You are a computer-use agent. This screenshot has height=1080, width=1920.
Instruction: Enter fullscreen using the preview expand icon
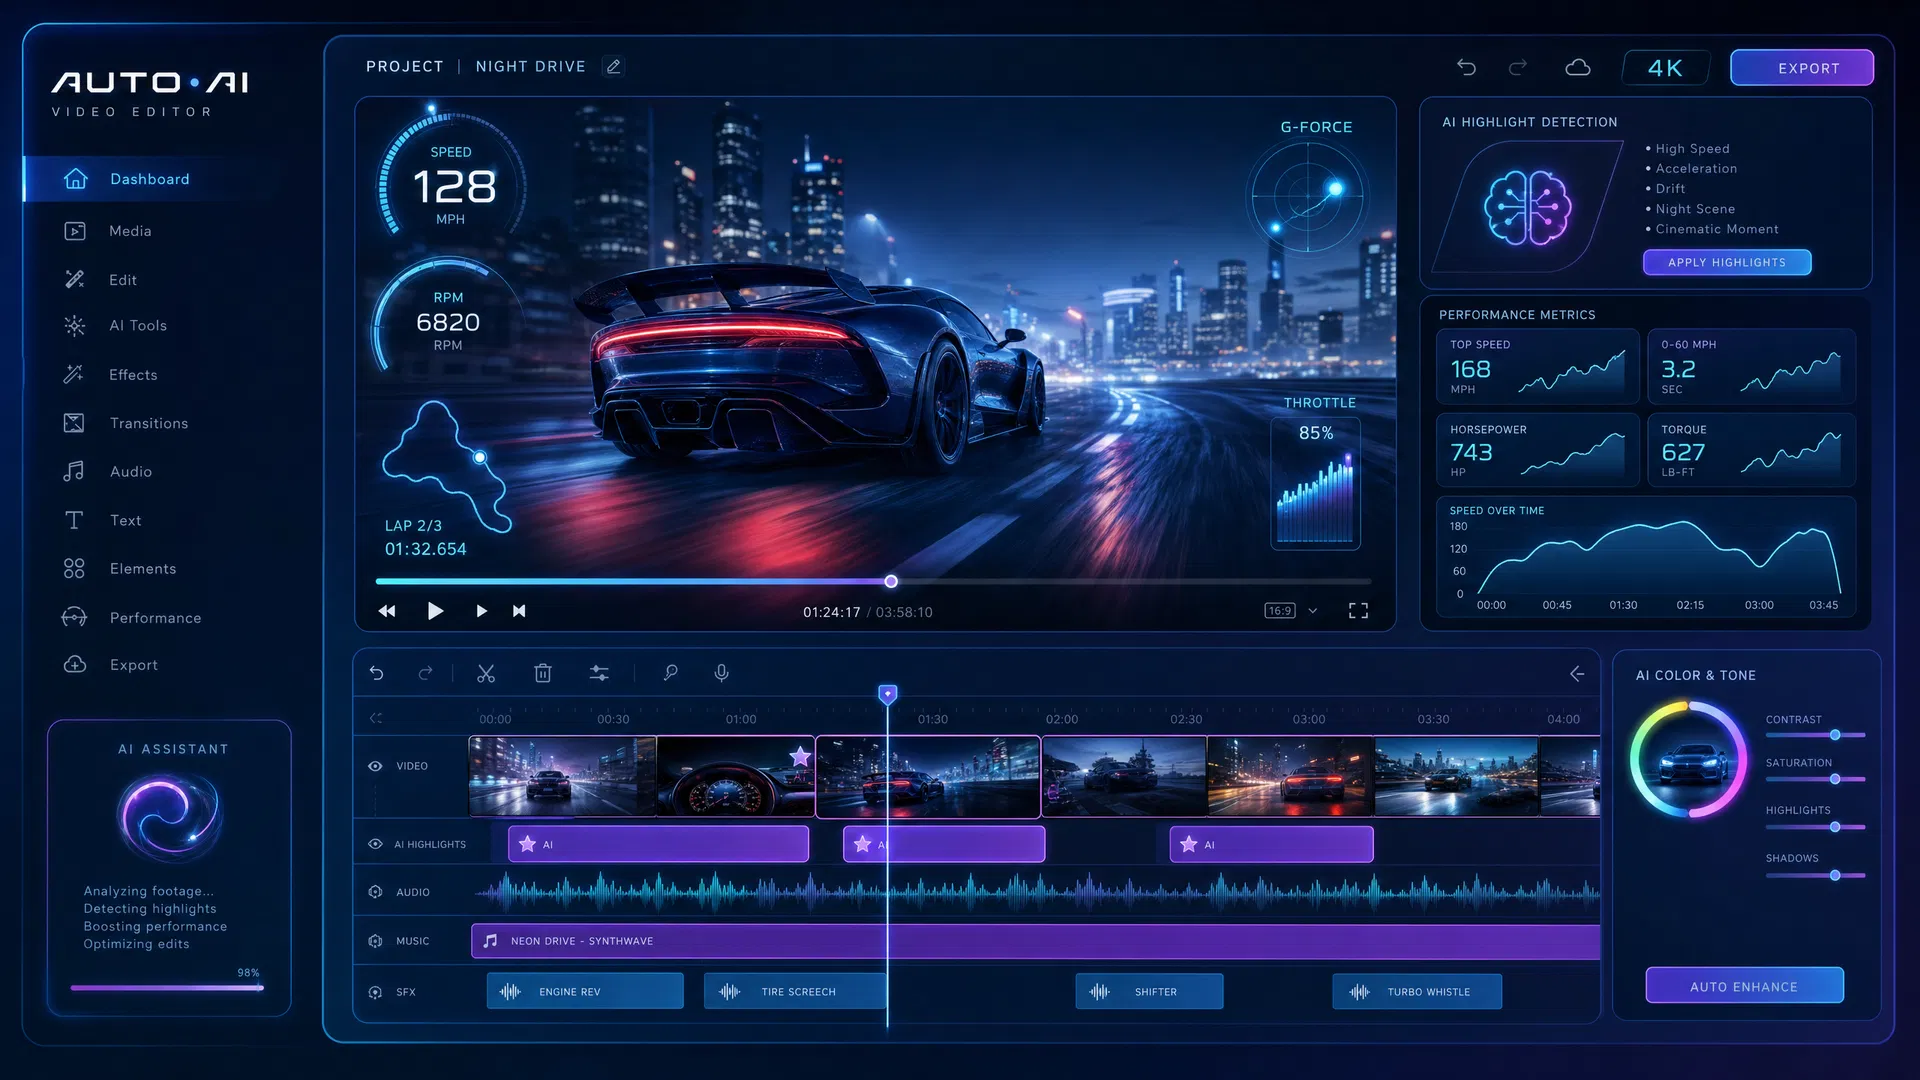pos(1358,611)
